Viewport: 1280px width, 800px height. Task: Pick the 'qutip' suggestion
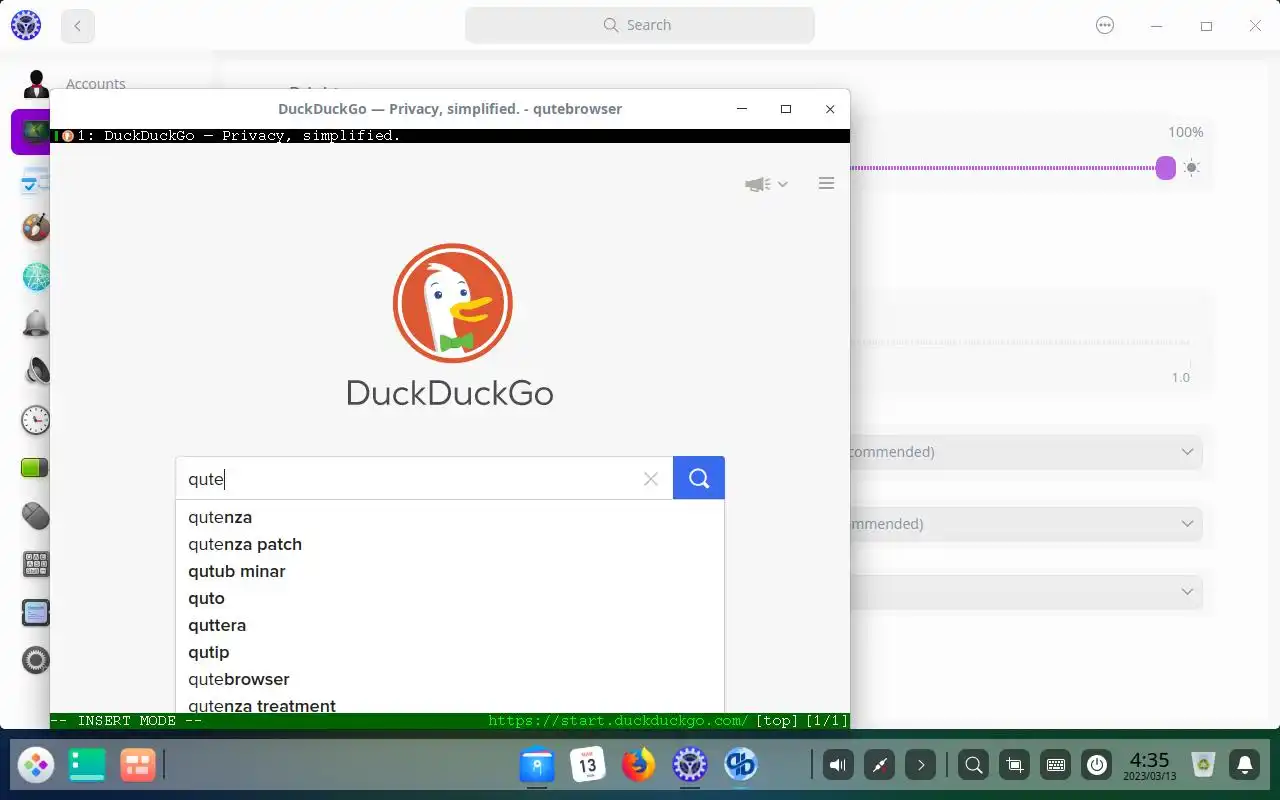[450, 652]
